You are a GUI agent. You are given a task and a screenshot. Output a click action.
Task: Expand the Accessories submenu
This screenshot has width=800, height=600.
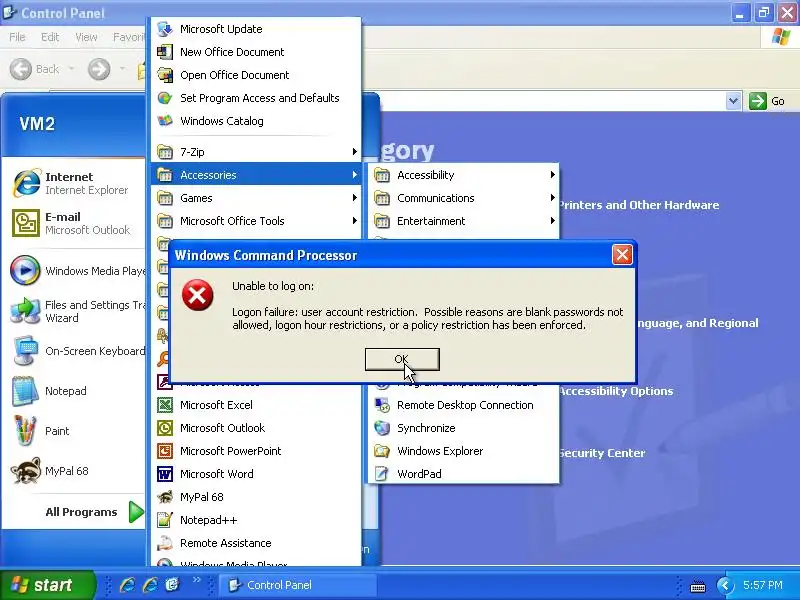pos(256,175)
